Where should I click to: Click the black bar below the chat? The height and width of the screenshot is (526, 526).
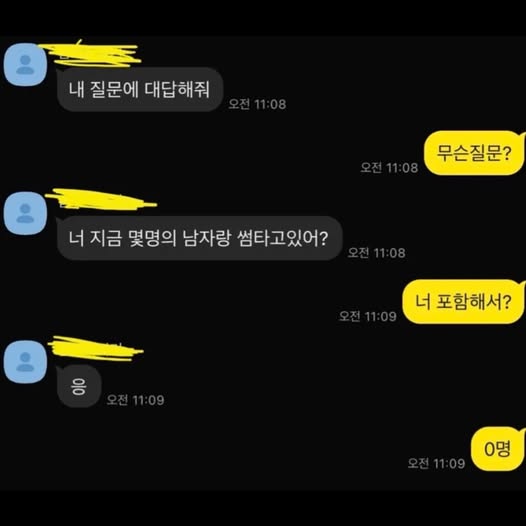coord(263,508)
